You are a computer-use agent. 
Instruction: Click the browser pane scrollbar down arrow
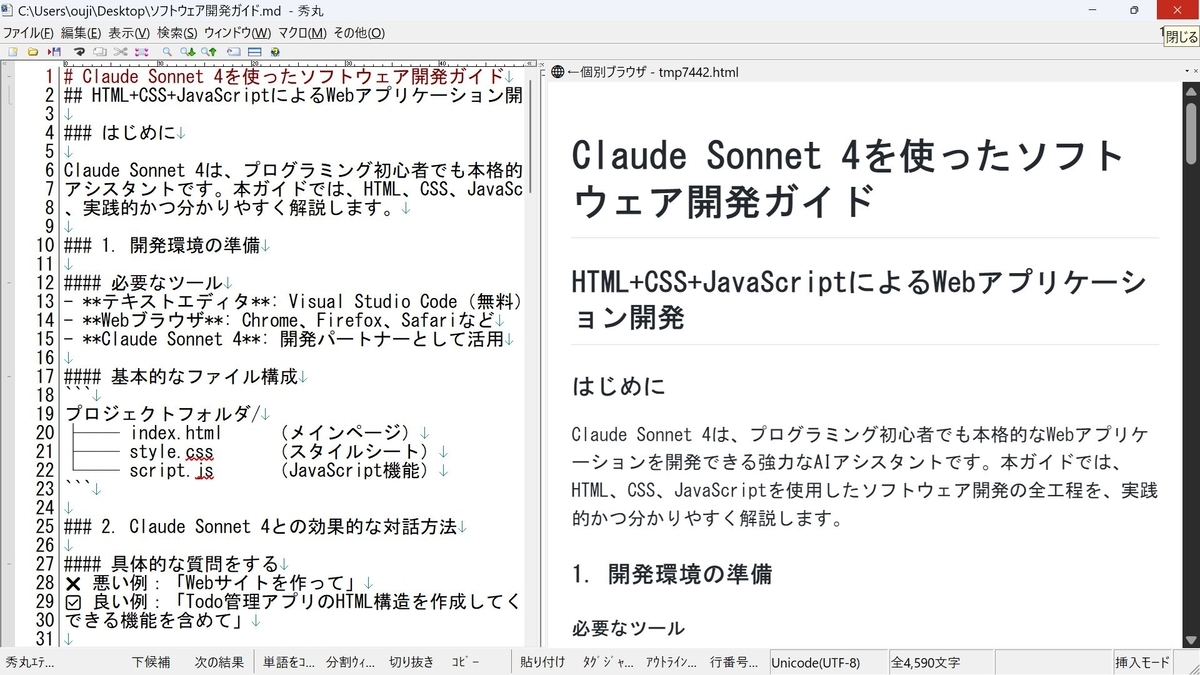point(1191,640)
